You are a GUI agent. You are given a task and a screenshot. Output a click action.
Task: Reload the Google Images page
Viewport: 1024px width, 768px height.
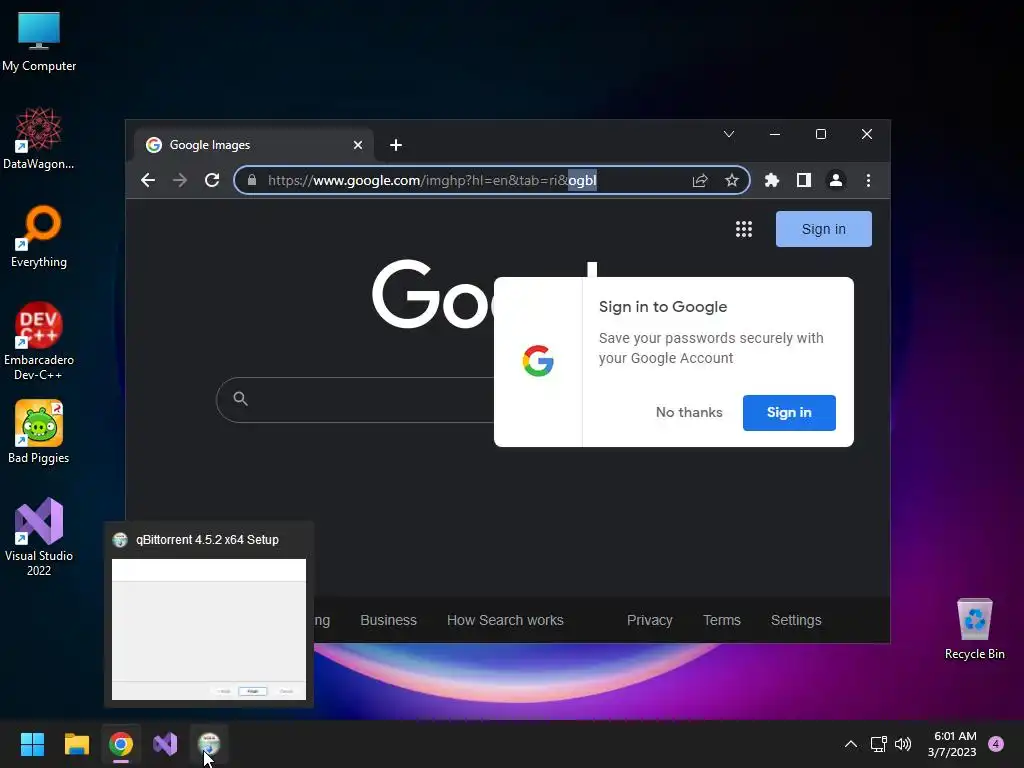(x=212, y=180)
